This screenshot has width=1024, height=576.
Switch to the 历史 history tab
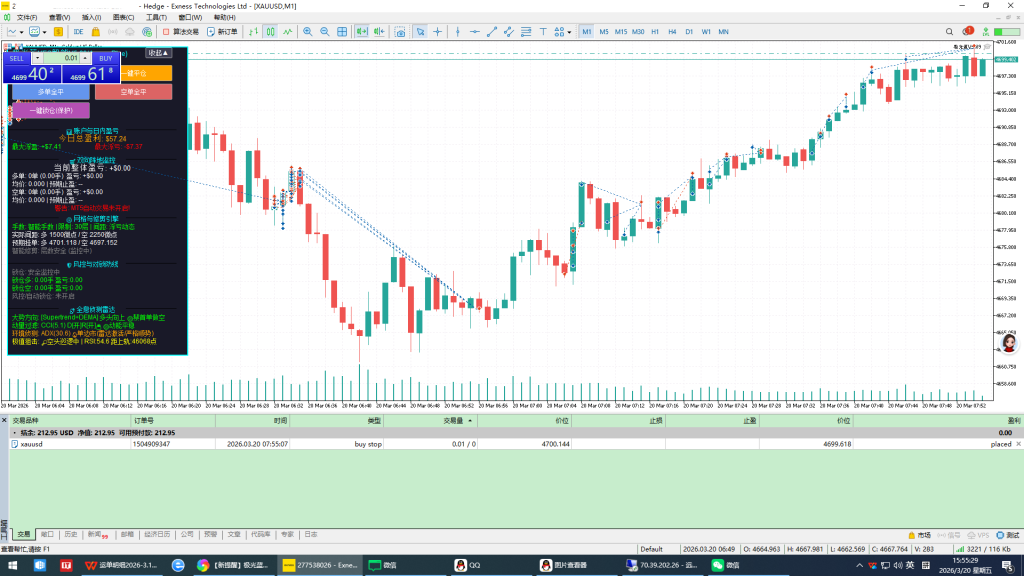71,534
